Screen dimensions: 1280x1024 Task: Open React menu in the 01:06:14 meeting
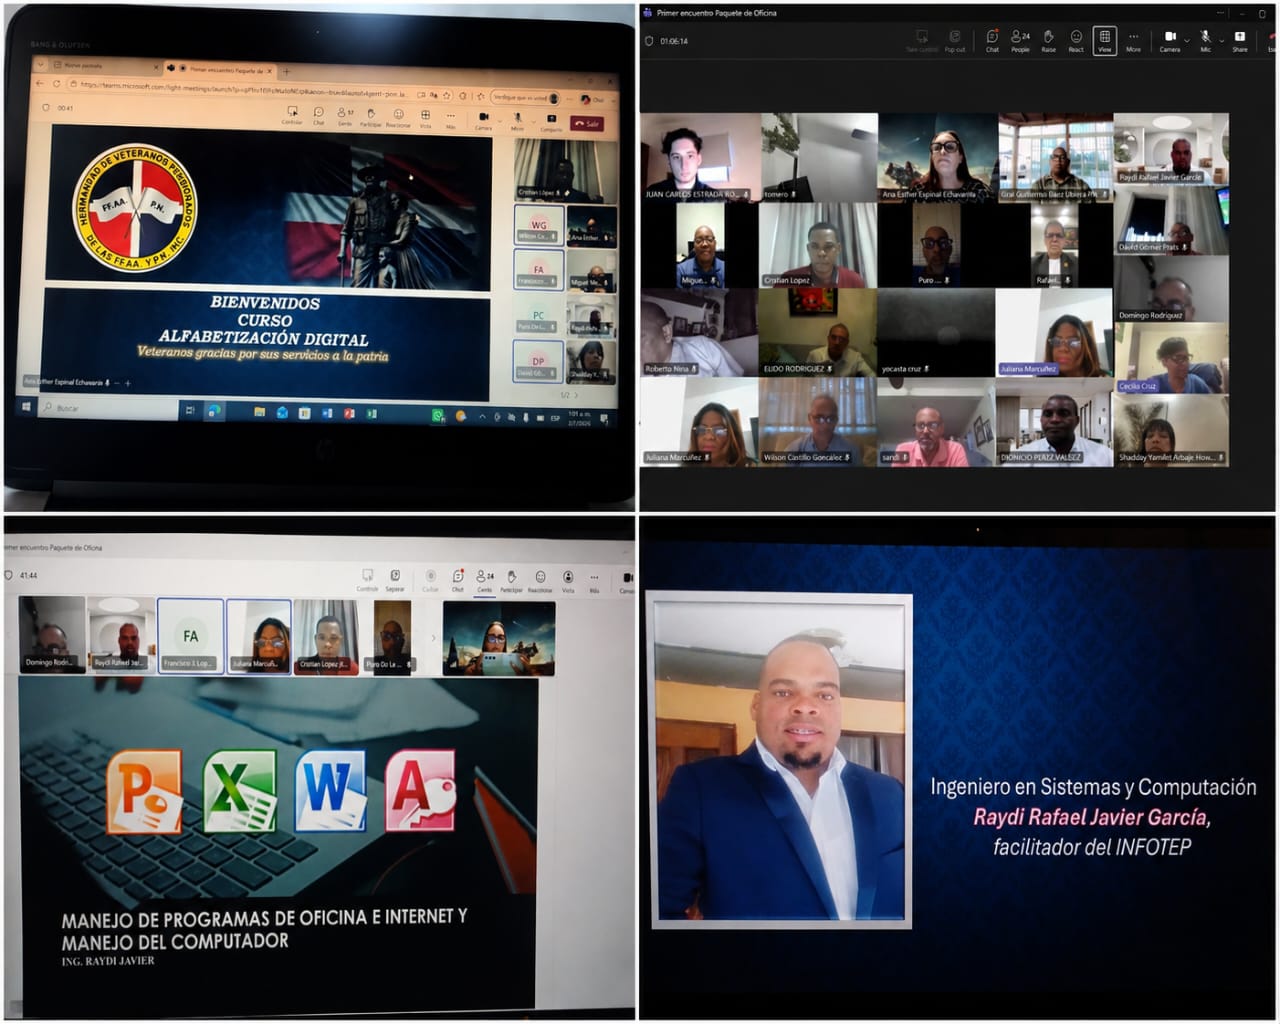point(1076,41)
